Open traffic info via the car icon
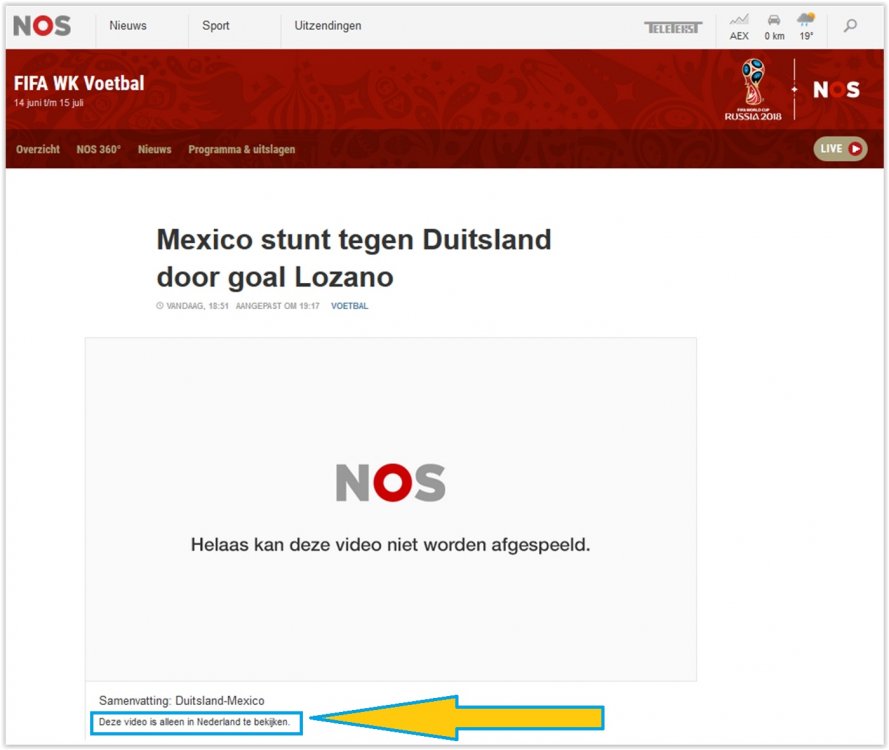Screen dimensions: 889x750 click(x=774, y=27)
